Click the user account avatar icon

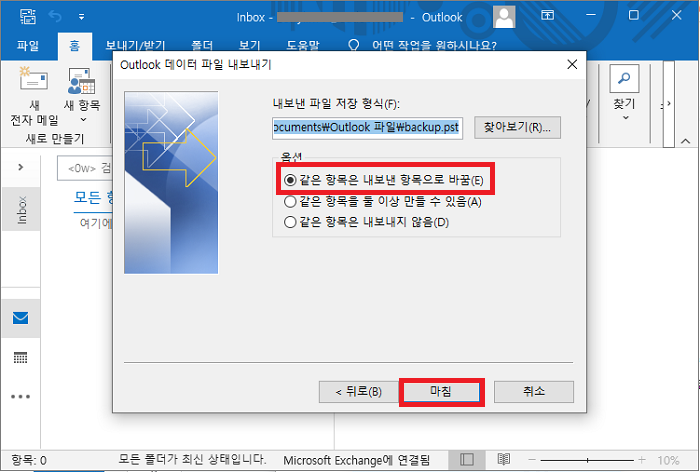(x=504, y=17)
